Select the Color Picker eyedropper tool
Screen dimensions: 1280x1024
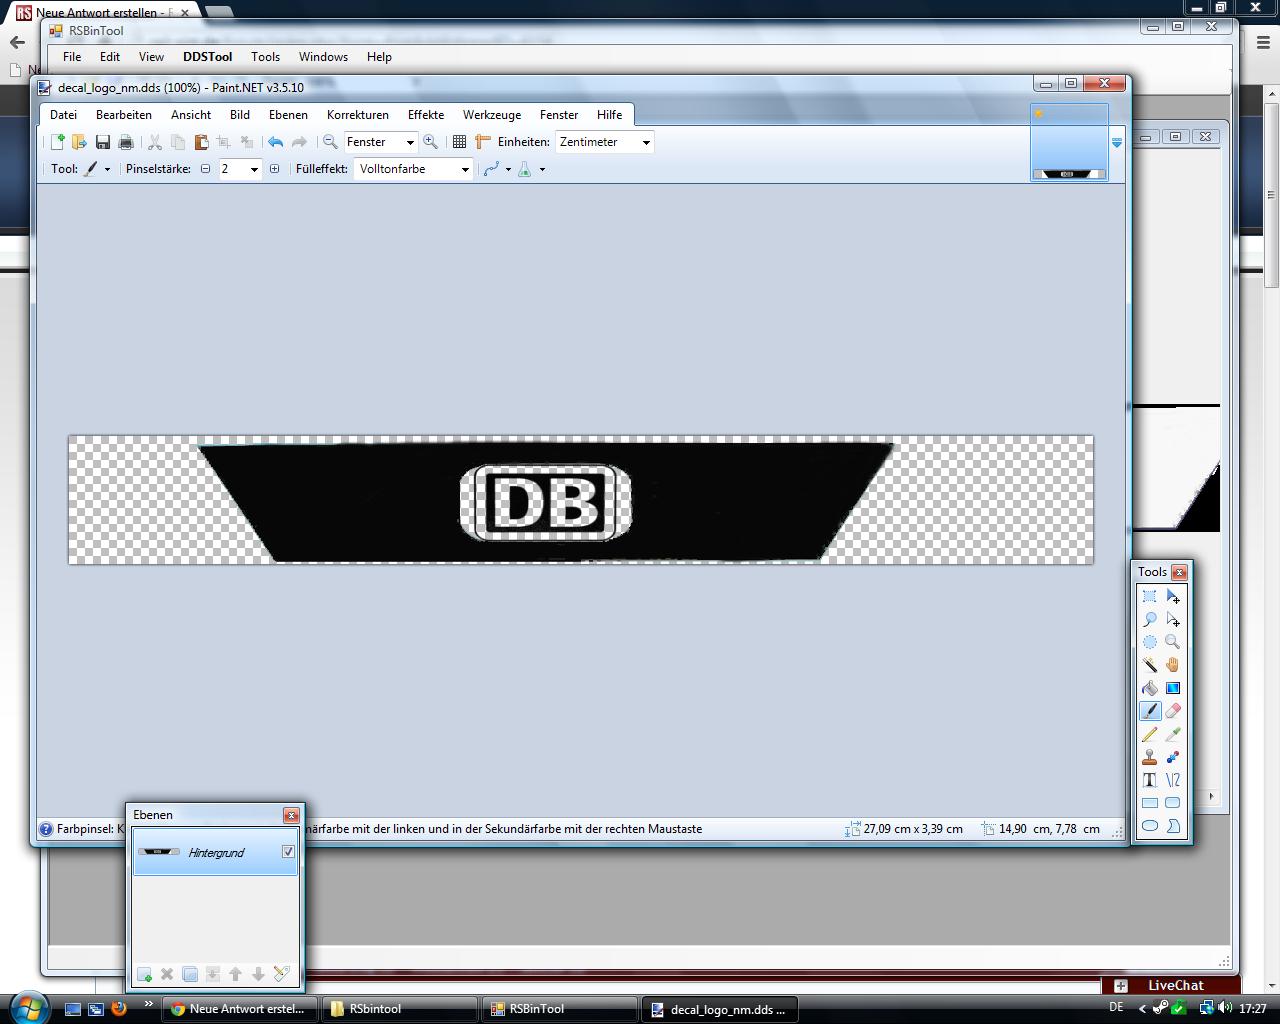tap(1173, 734)
